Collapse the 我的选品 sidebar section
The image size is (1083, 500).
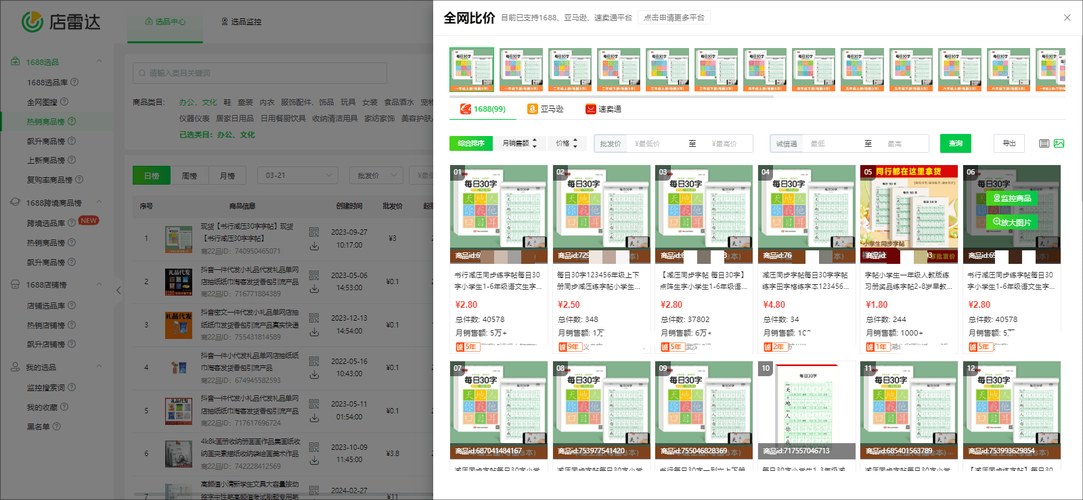click(x=99, y=367)
